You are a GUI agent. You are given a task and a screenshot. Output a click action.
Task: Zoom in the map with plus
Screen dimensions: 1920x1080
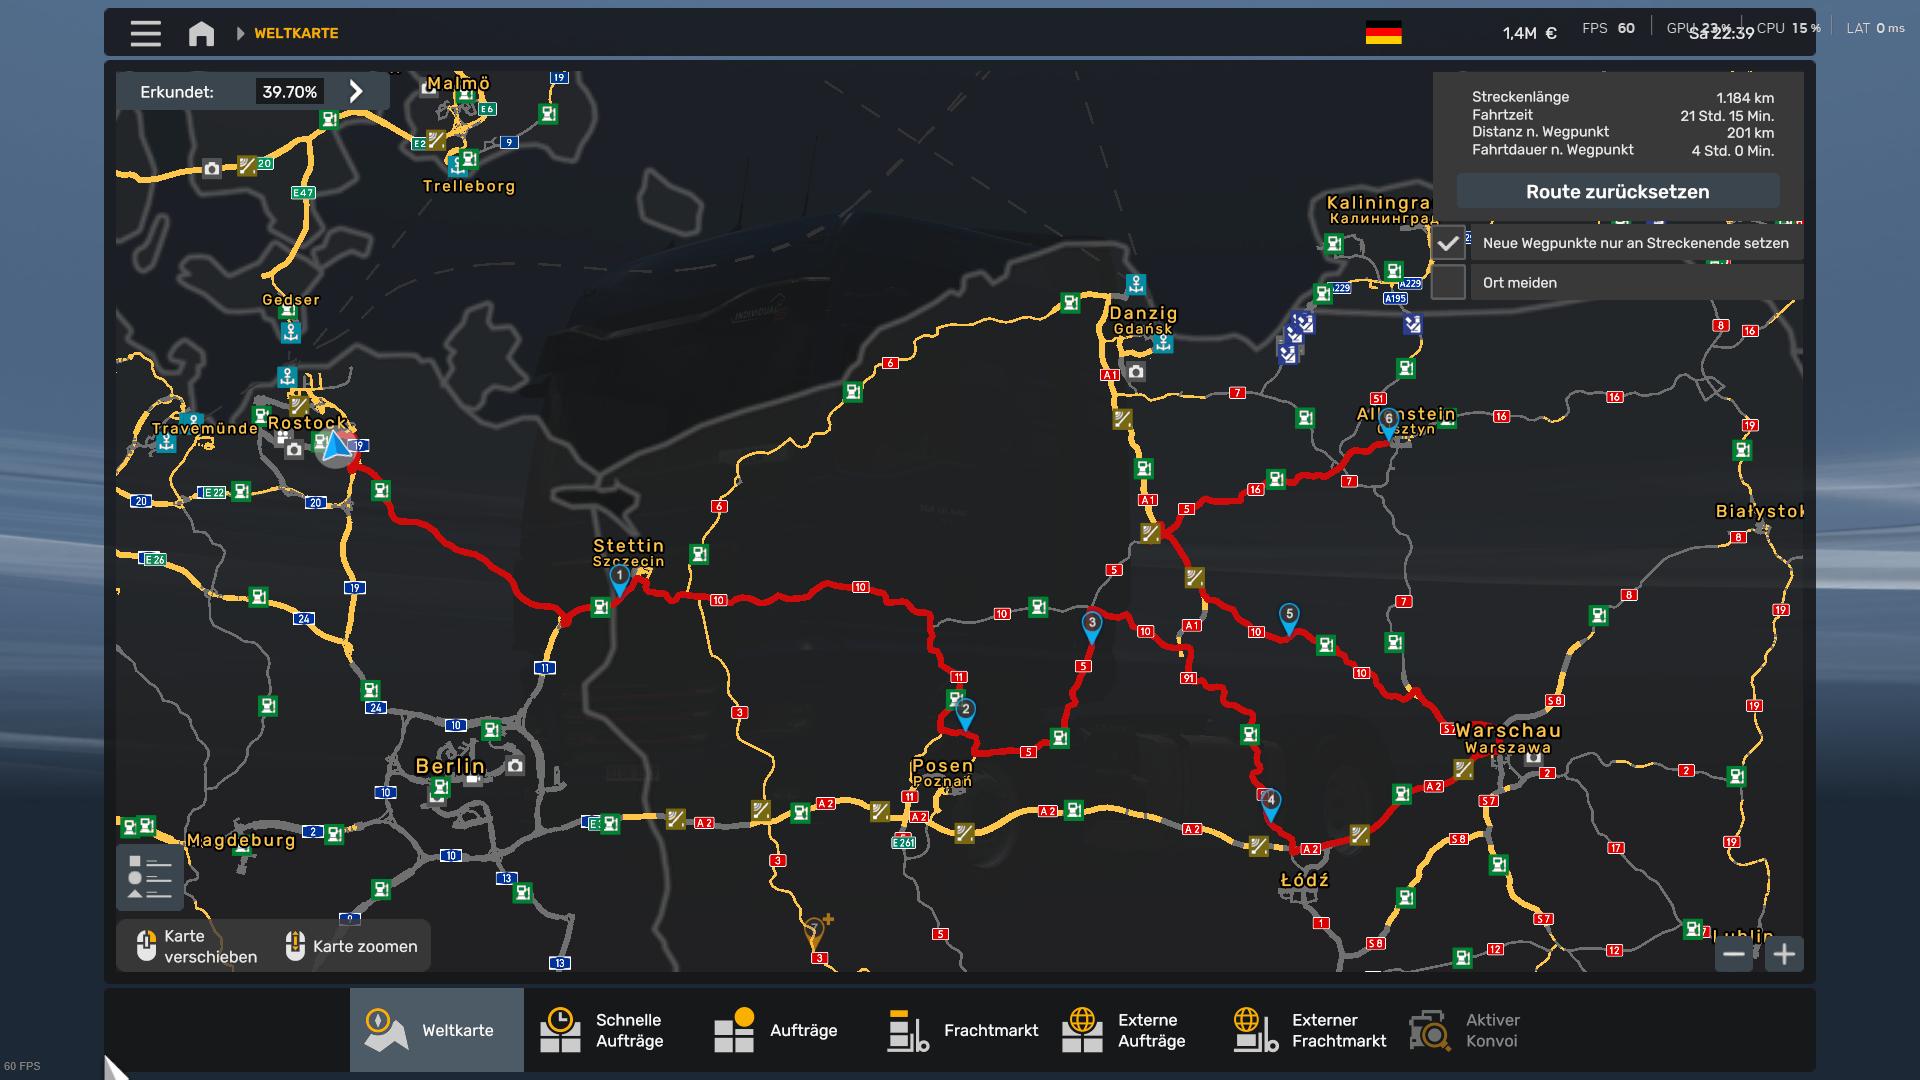[1784, 954]
